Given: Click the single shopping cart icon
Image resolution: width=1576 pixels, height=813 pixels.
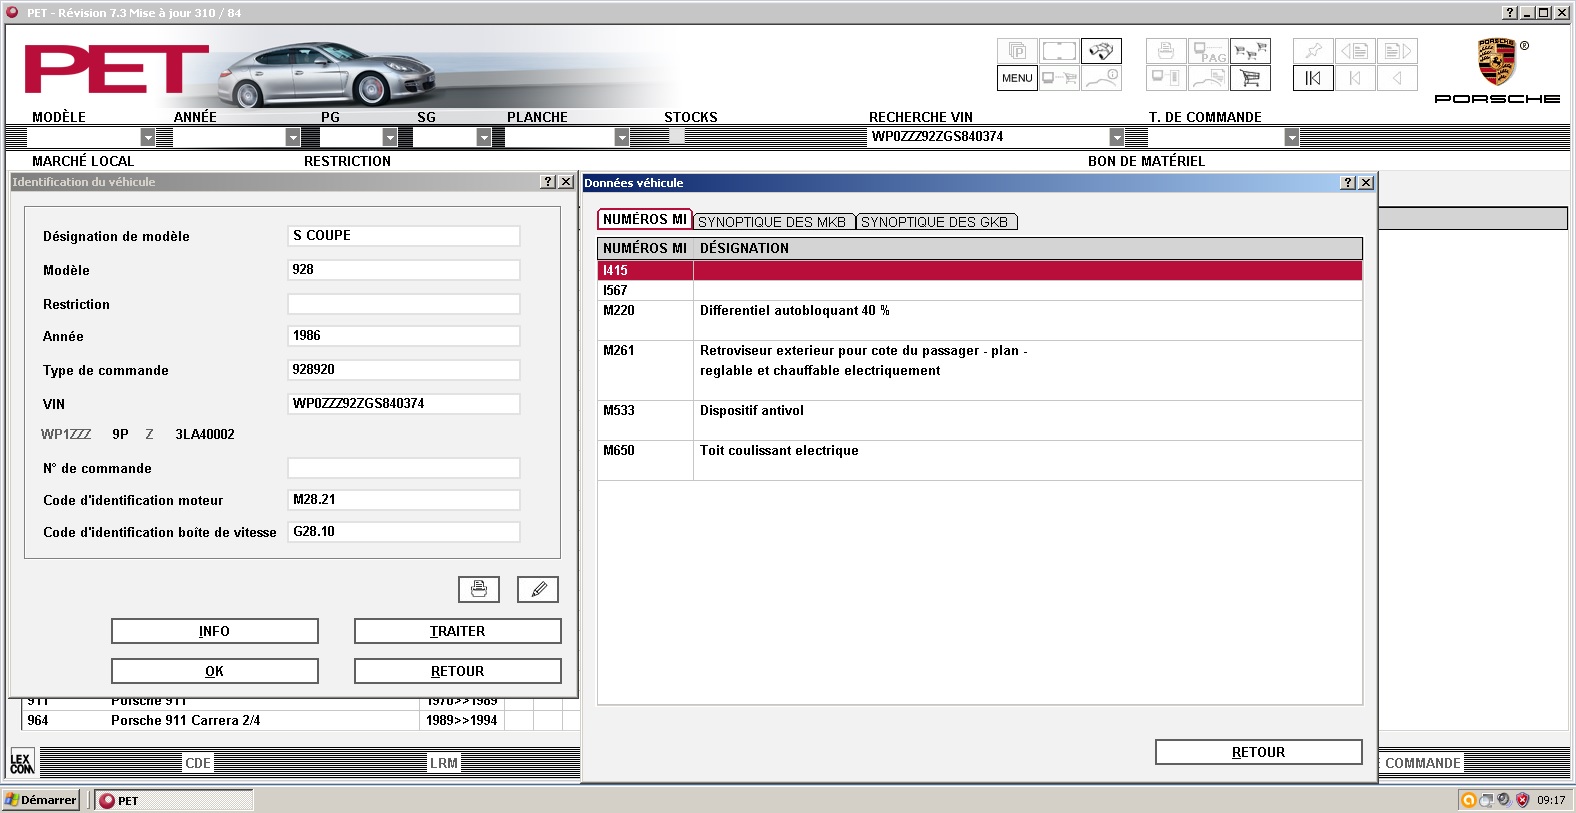Looking at the screenshot, I should pos(1250,78).
